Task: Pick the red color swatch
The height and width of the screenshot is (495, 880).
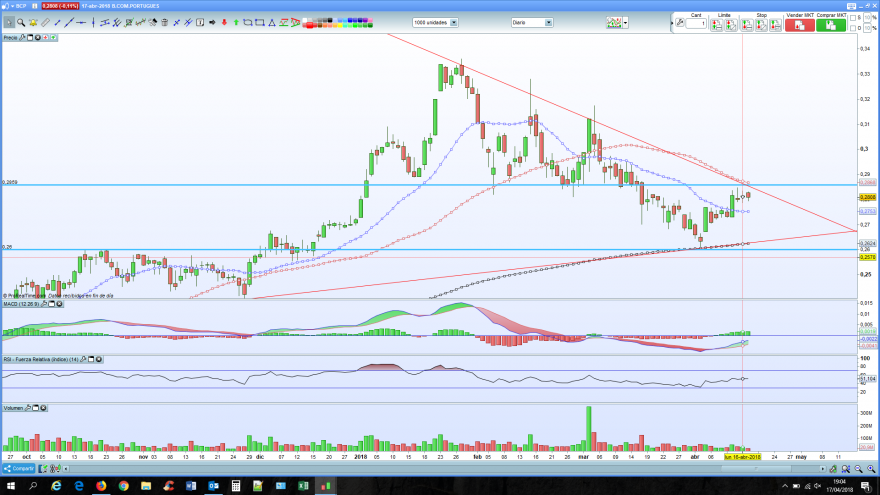Action: pyautogui.click(x=310, y=25)
